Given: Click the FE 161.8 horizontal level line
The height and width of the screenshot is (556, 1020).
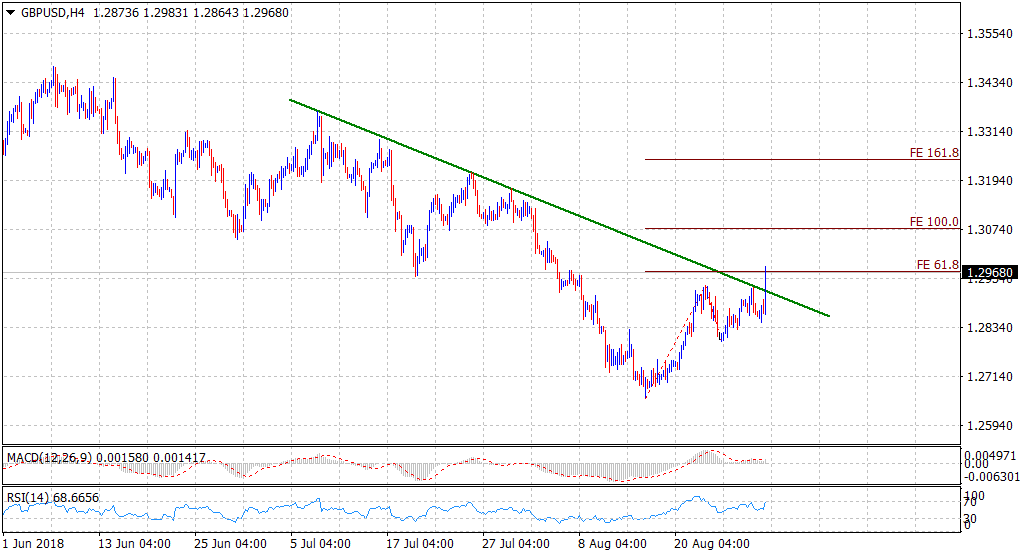Looking at the screenshot, I should coord(780,159).
